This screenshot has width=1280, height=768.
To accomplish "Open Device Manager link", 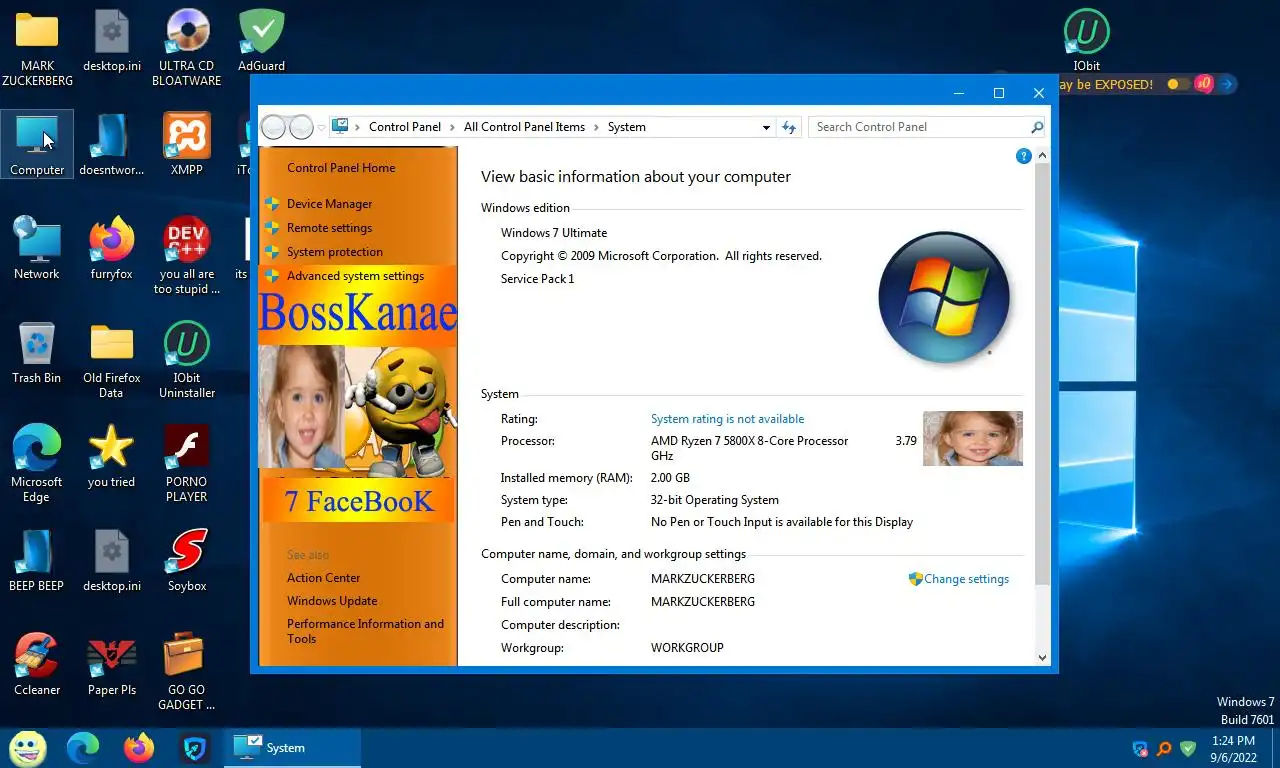I will 329,204.
